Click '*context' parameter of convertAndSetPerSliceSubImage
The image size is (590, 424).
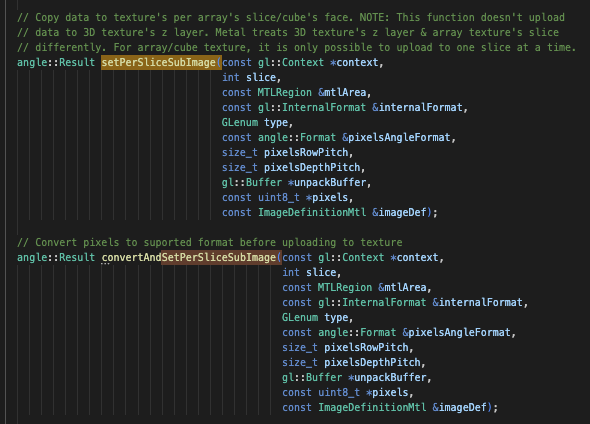[x=414, y=258]
